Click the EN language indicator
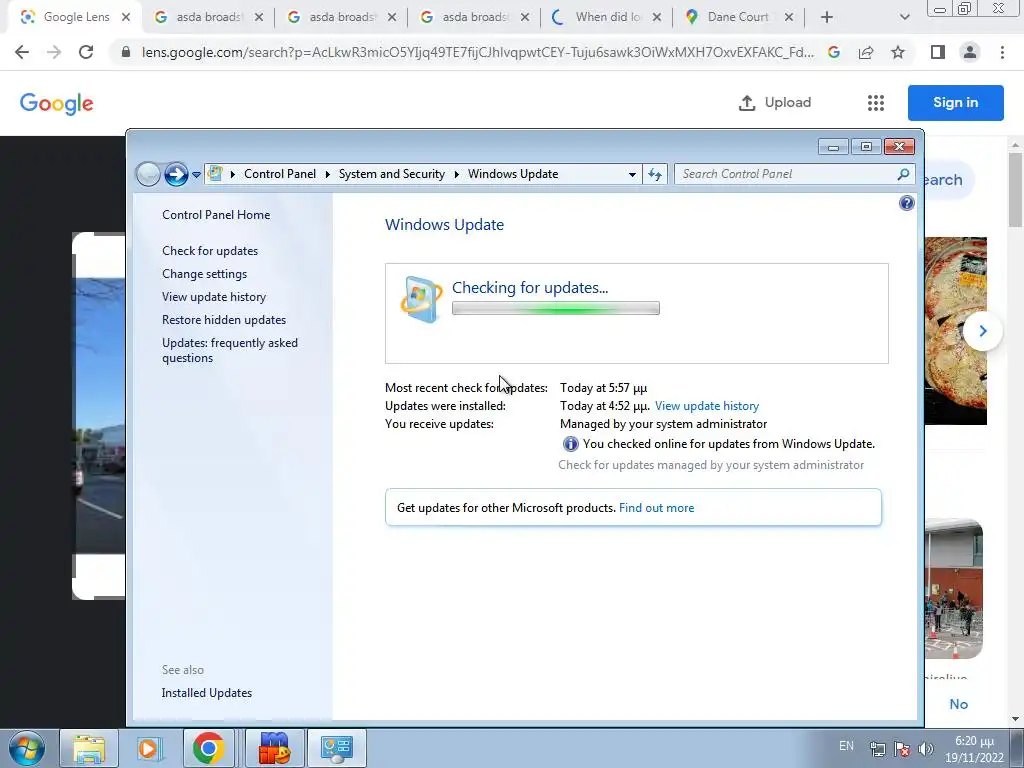 point(846,746)
